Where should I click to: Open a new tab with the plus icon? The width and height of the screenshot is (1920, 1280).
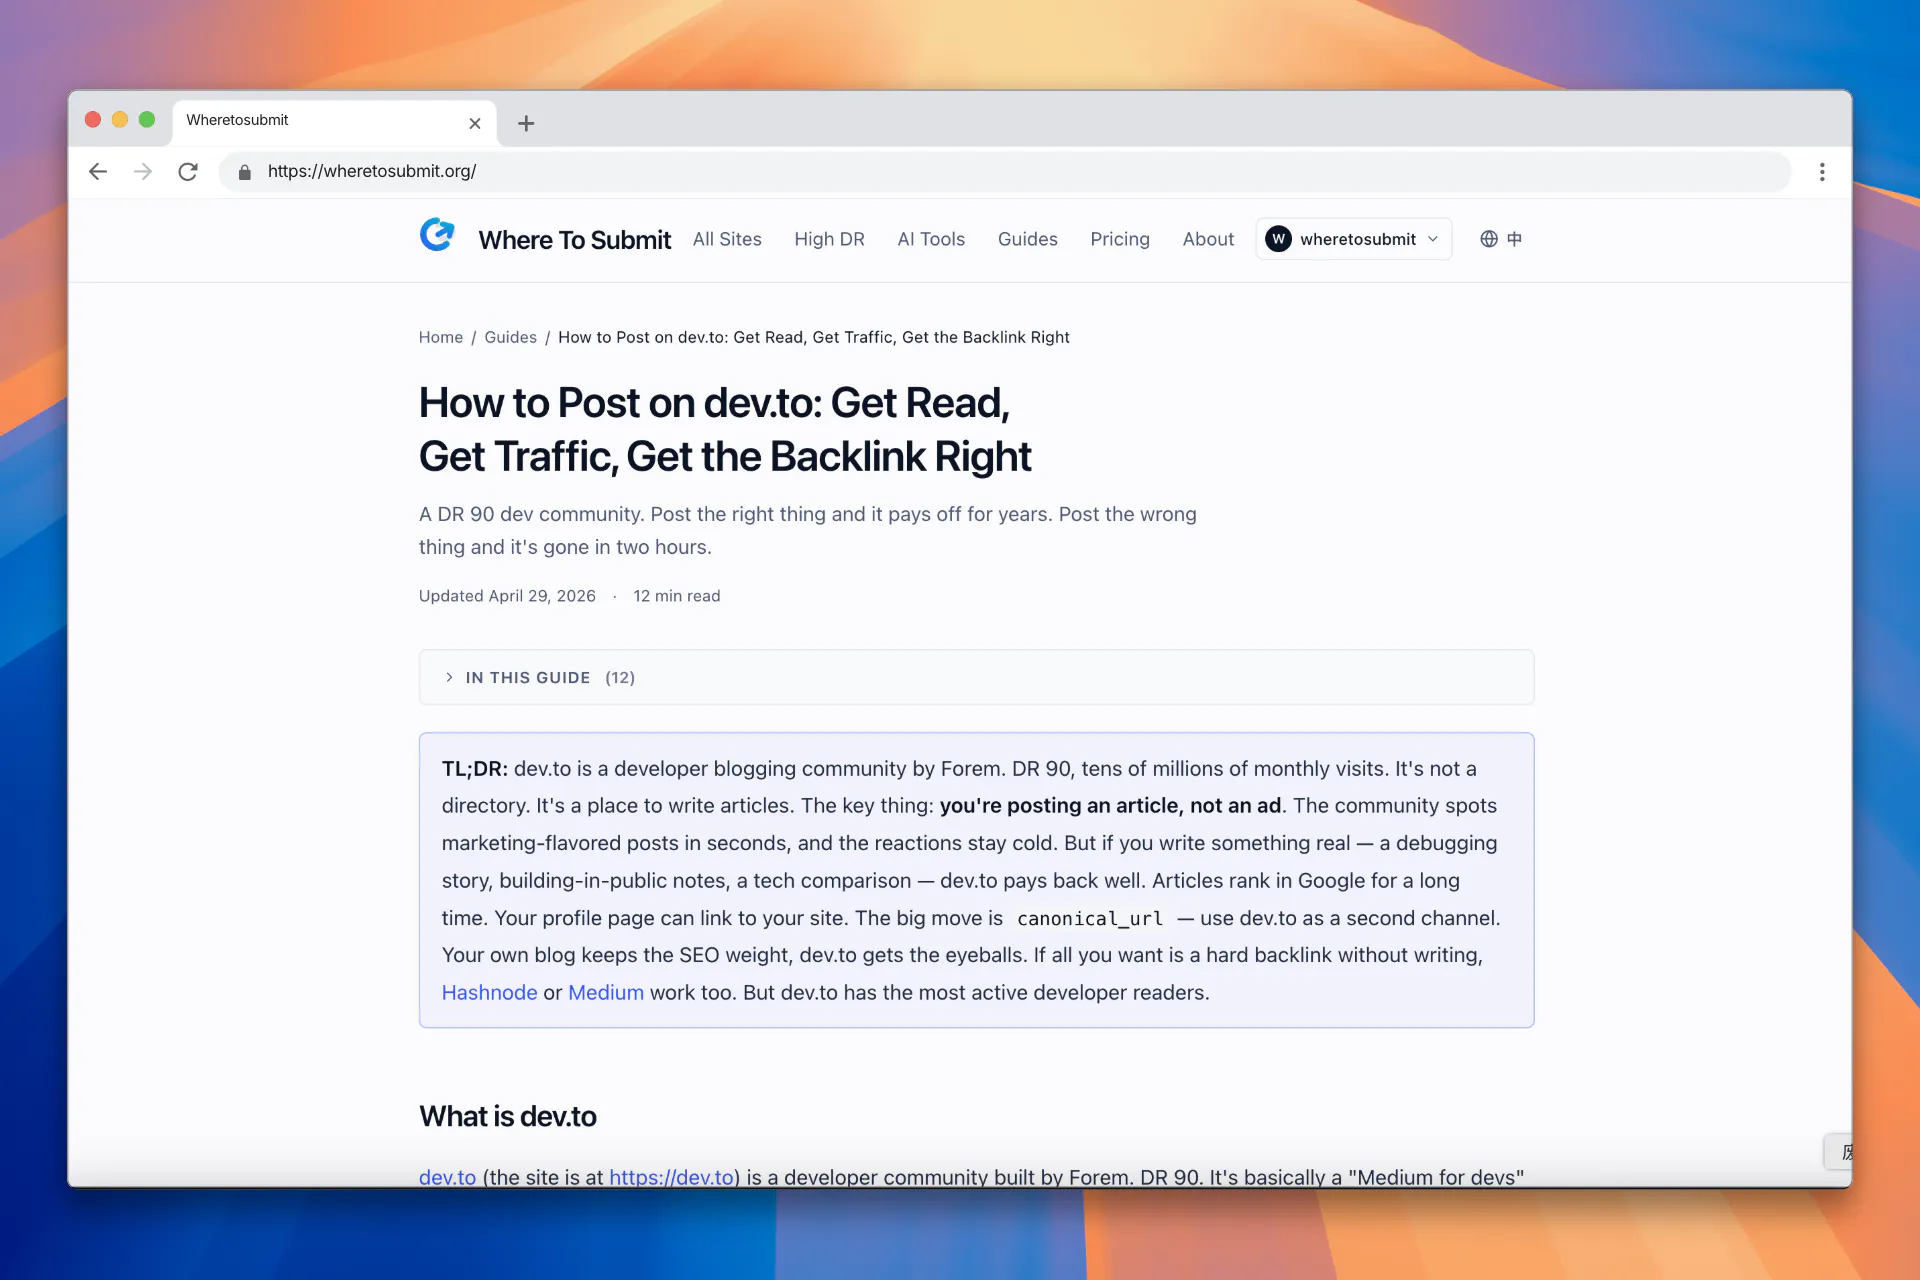[526, 123]
